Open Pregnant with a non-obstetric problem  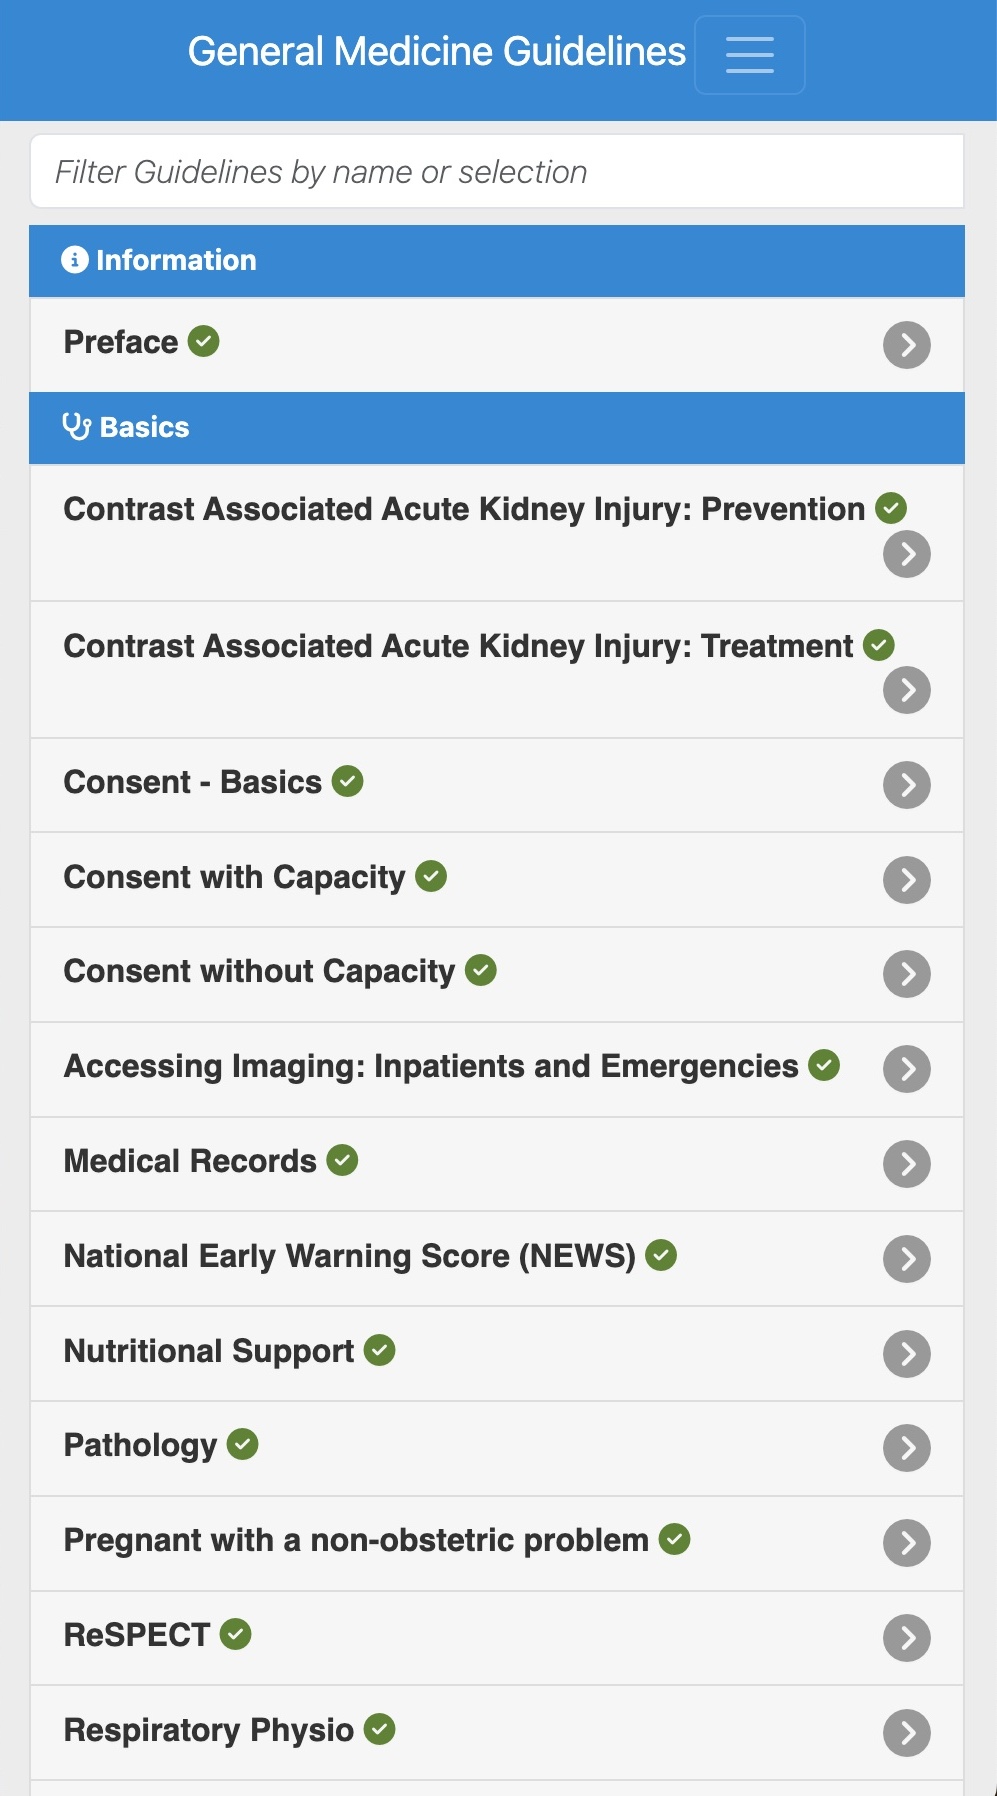tap(356, 1541)
